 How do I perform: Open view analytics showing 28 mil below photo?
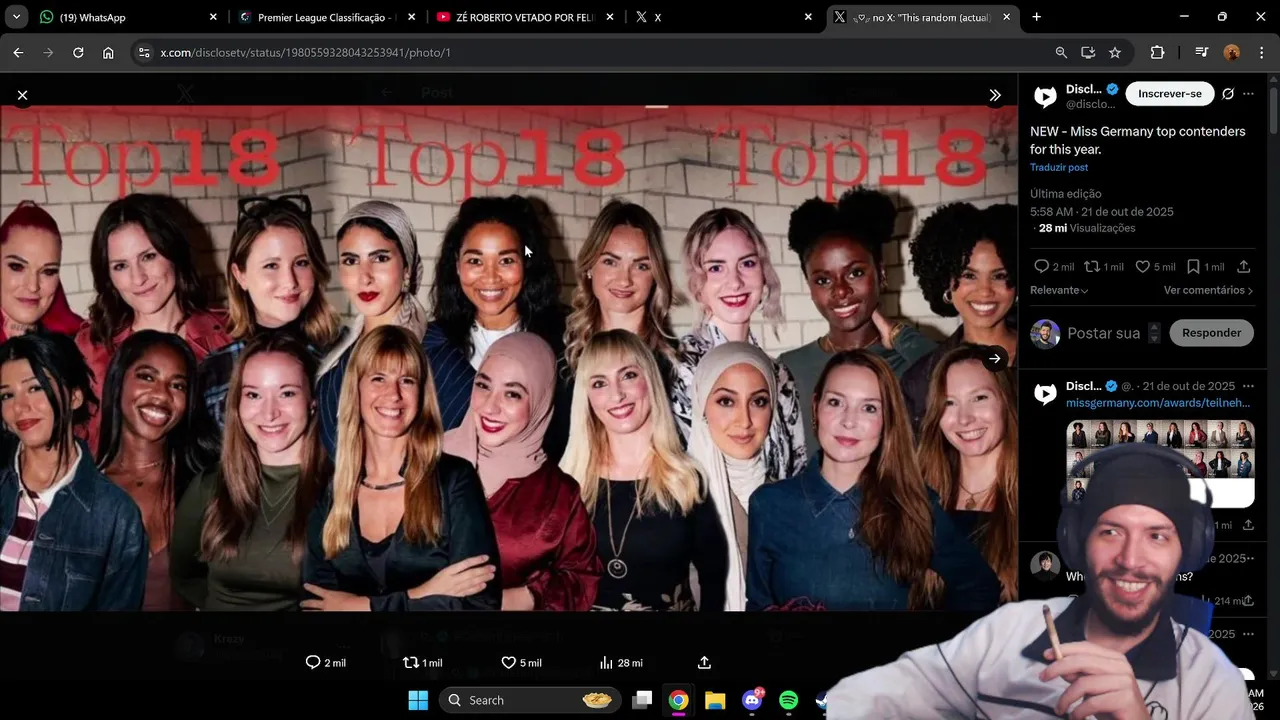[621, 662]
